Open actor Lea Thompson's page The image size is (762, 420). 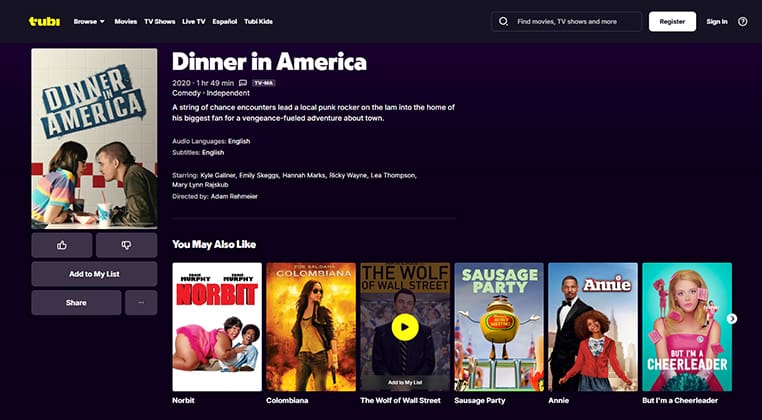click(393, 175)
